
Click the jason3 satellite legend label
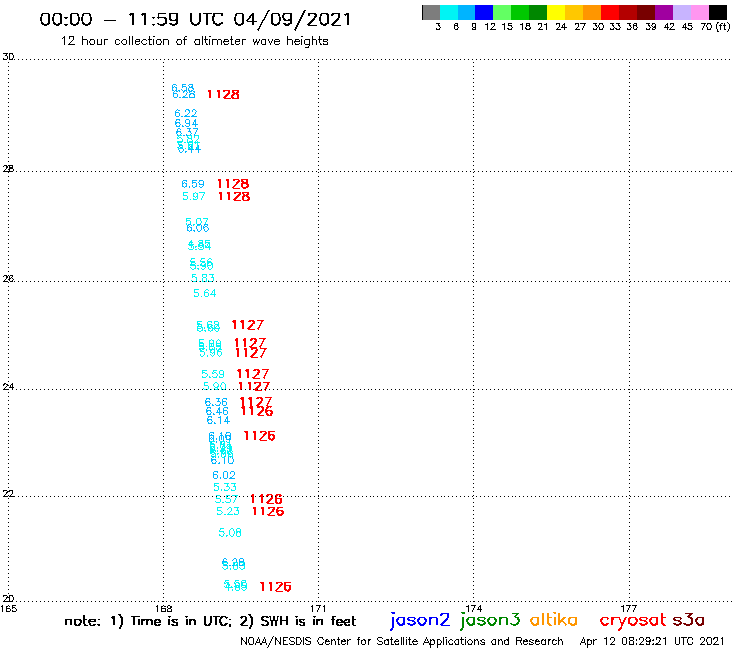pyautogui.click(x=490, y=620)
